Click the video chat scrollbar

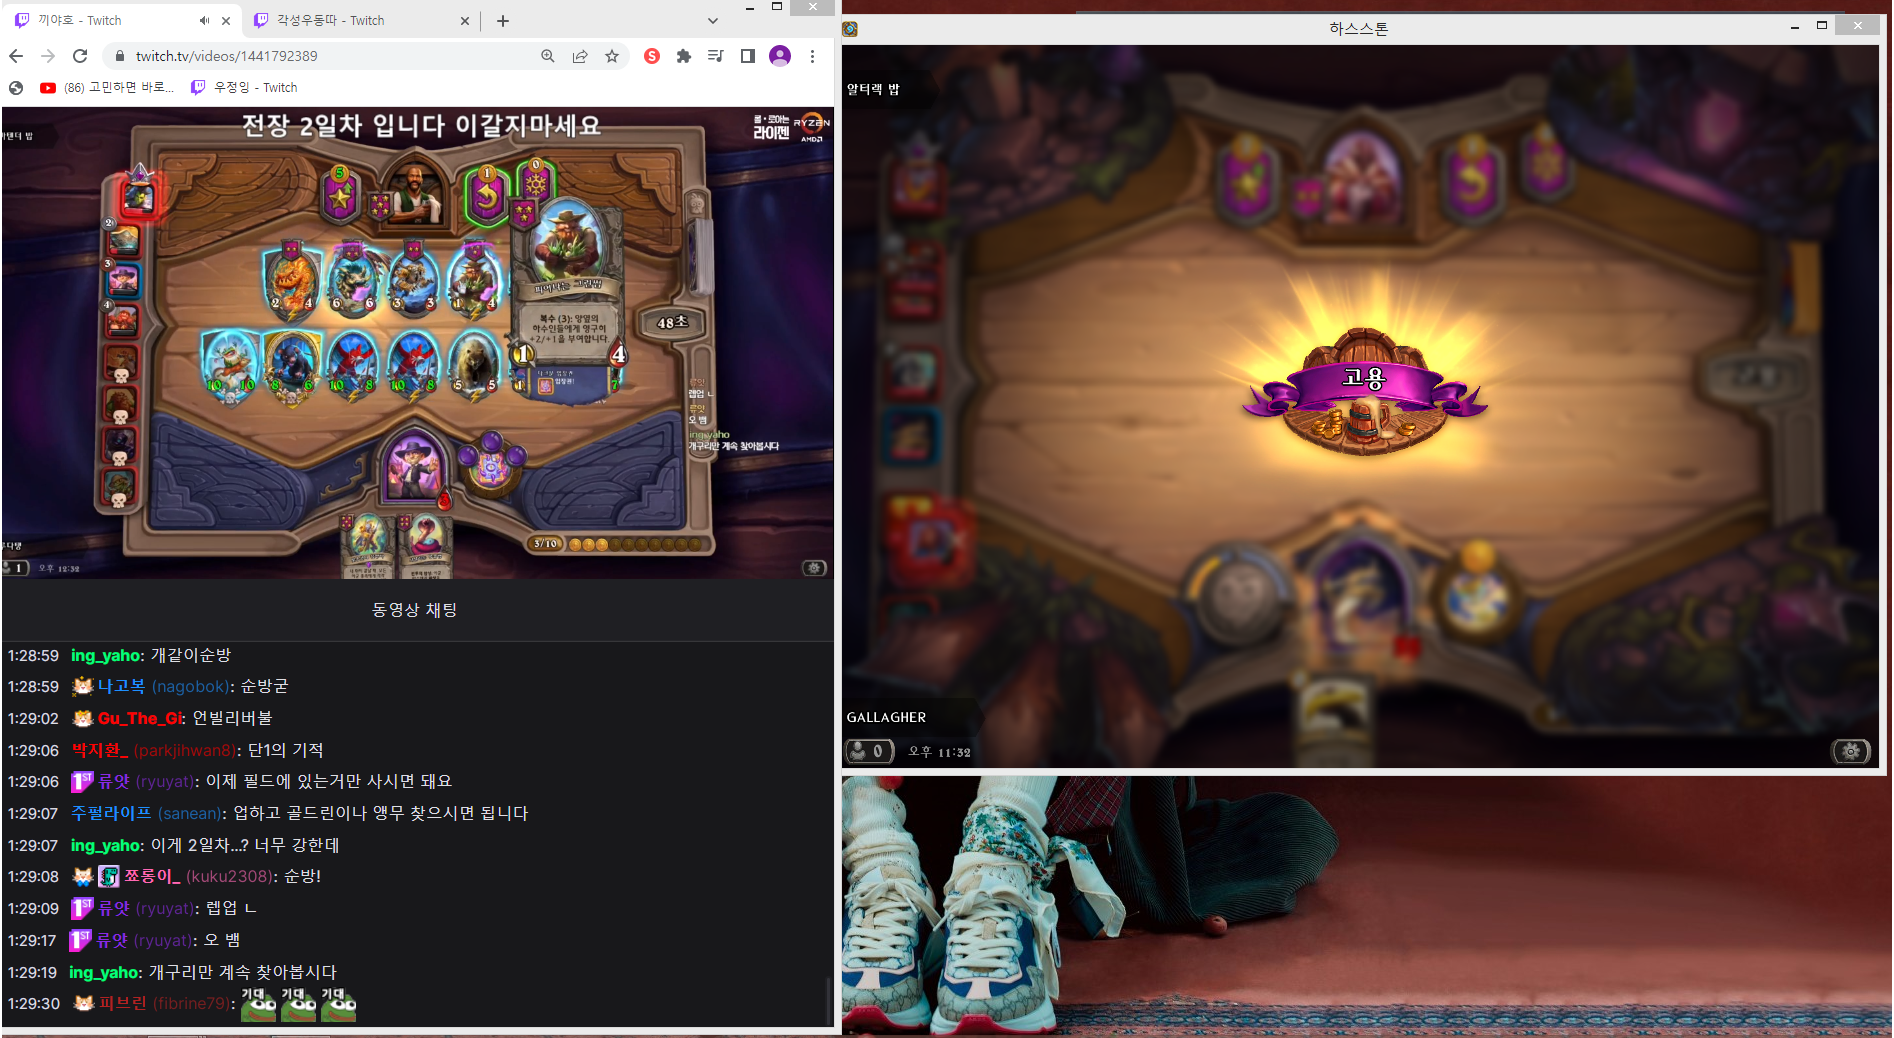[827, 999]
